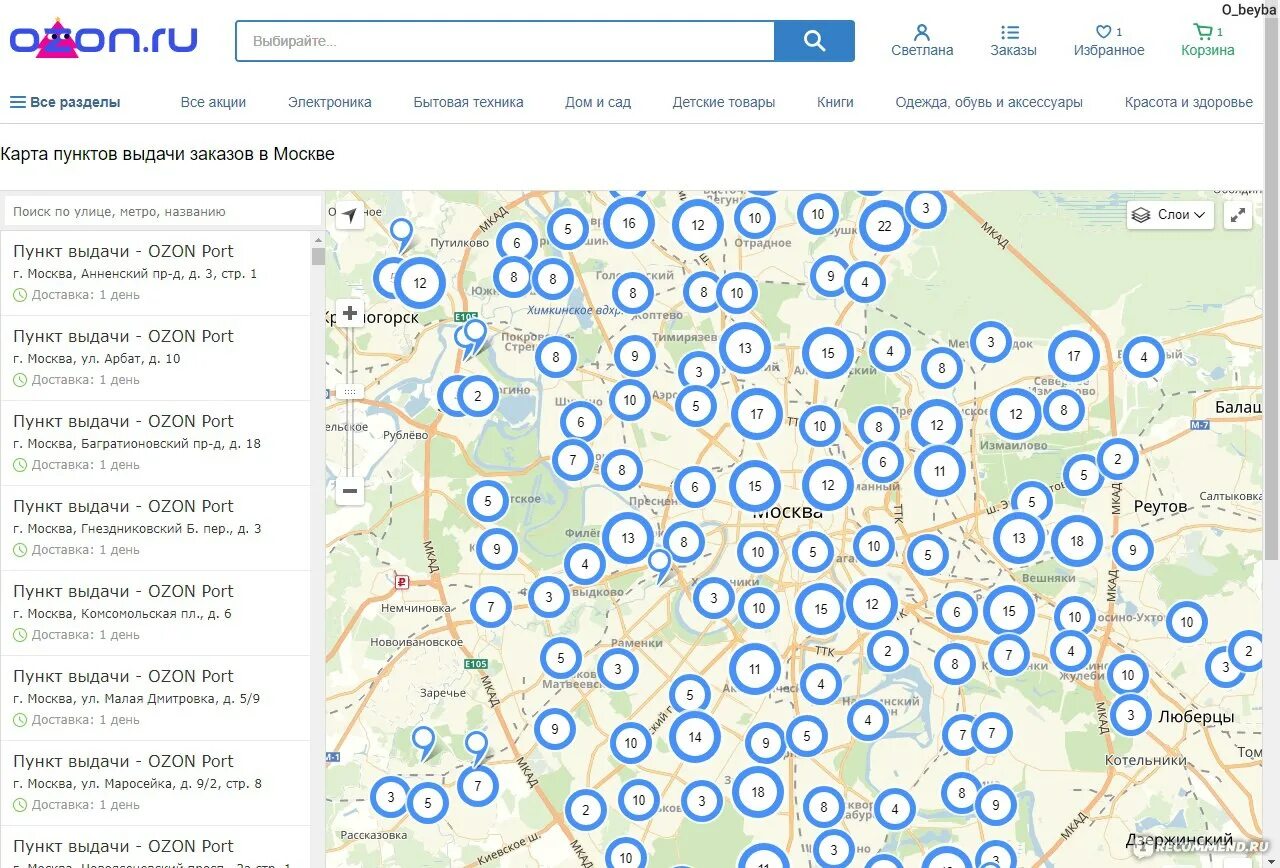The width and height of the screenshot is (1280, 868).
Task: Open the Электроника category
Action: 329,102
